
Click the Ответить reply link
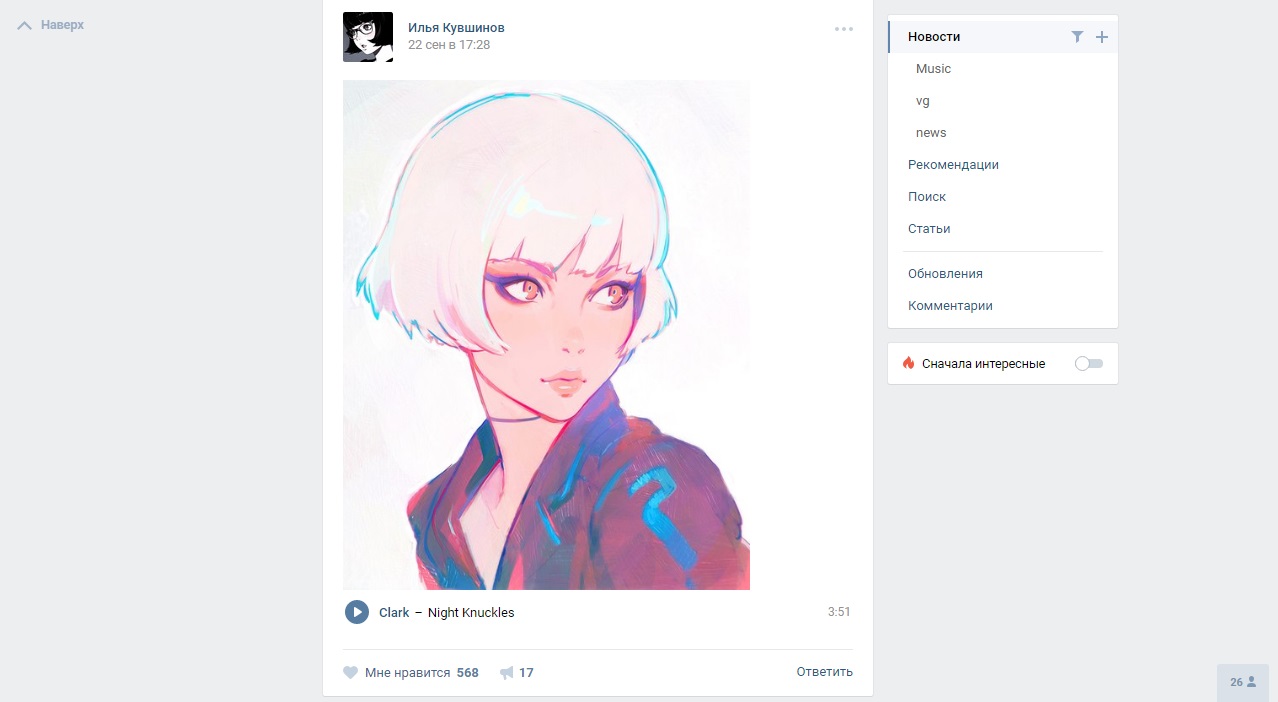click(x=825, y=672)
